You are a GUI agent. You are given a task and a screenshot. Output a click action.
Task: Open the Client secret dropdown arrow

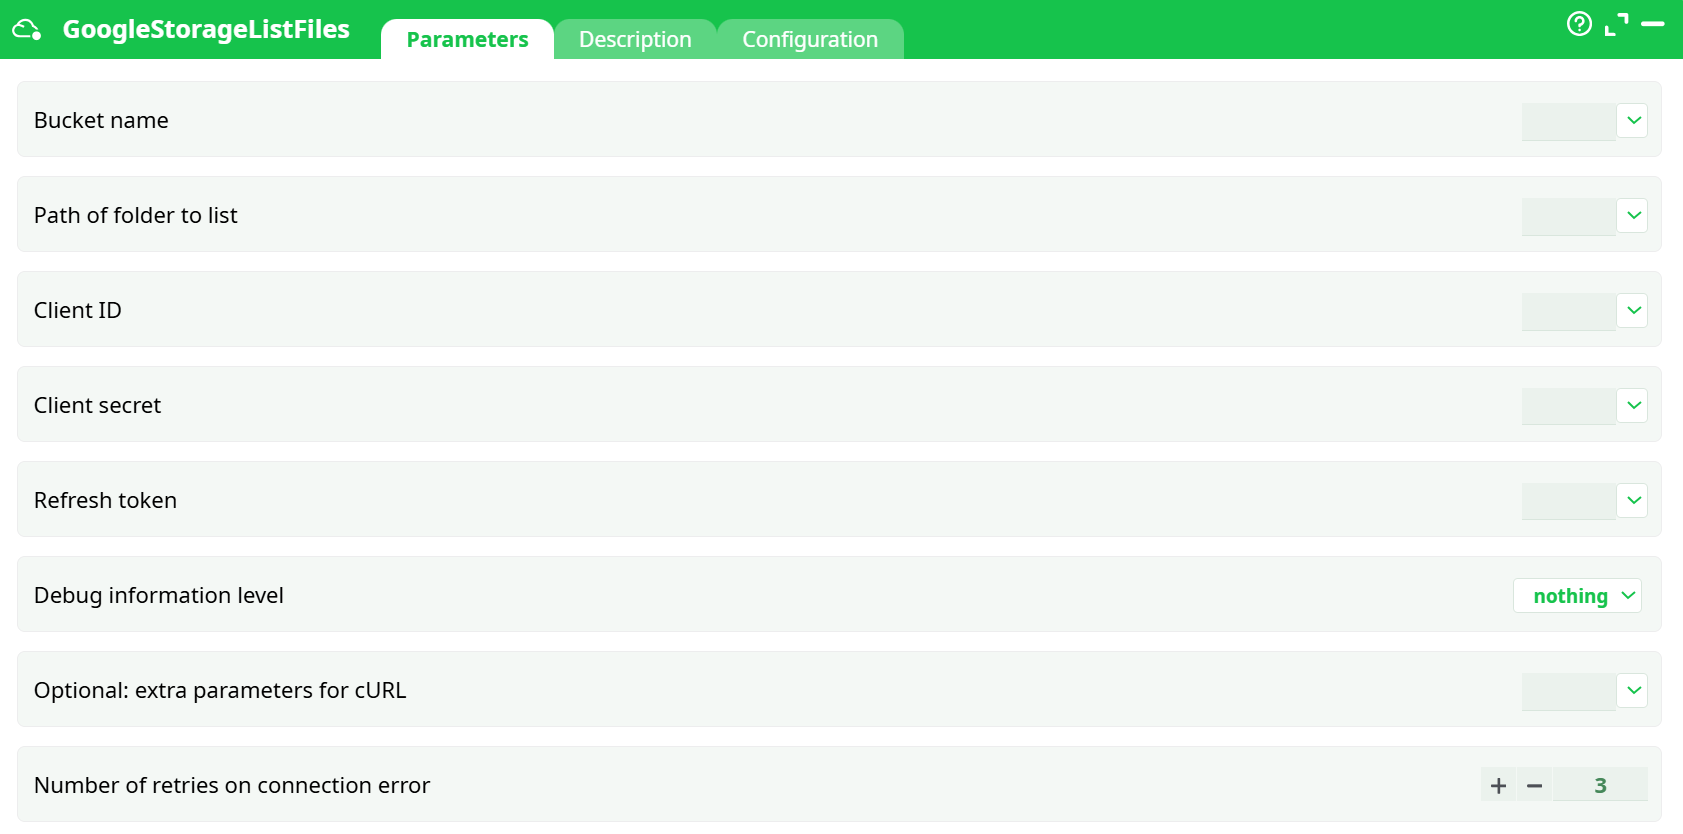click(1633, 406)
